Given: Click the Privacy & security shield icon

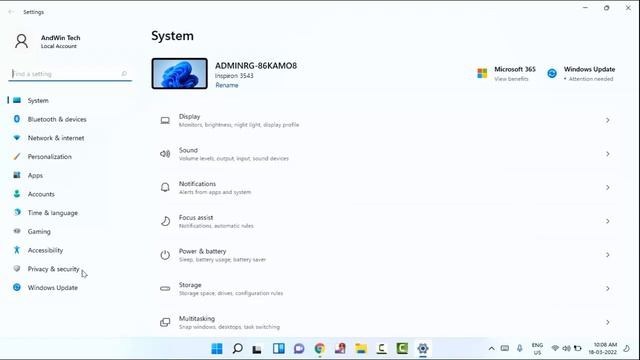Looking at the screenshot, I should click(17, 269).
